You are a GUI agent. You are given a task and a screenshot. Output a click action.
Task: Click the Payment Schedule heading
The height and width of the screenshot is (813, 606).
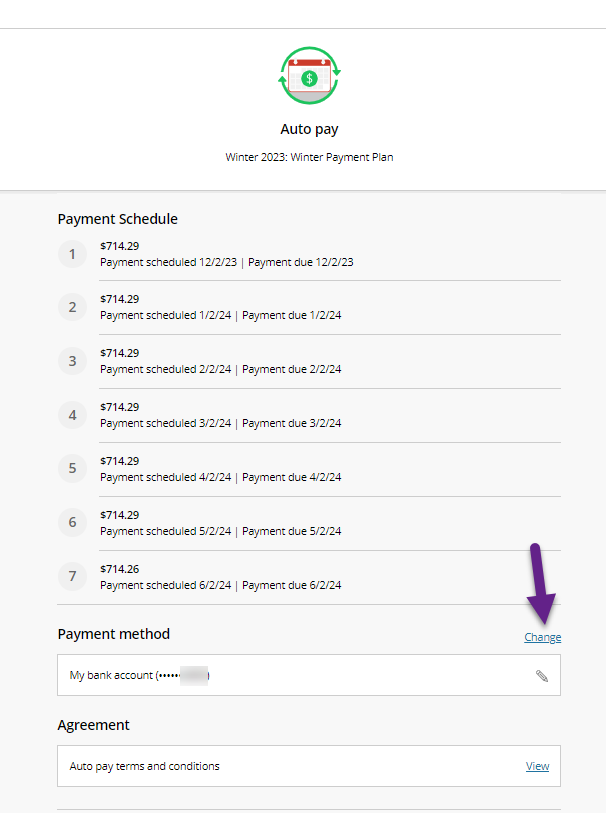118,219
